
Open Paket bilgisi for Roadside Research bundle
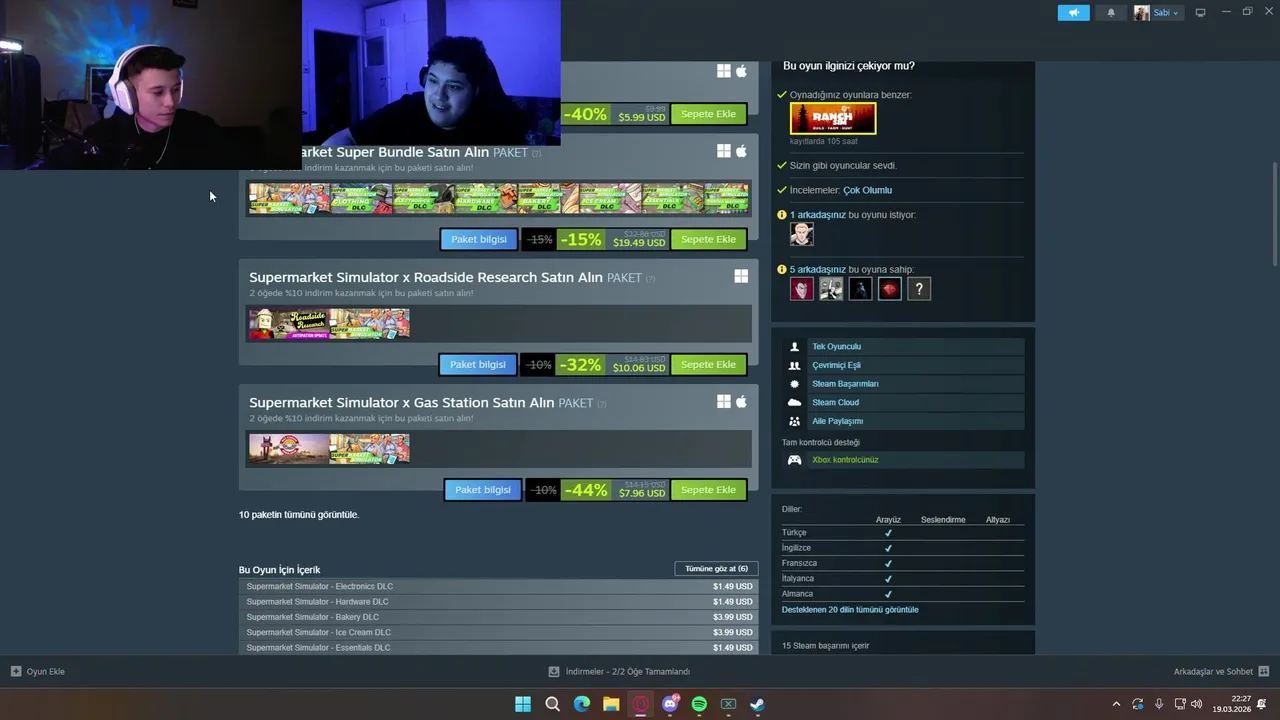[x=478, y=365]
